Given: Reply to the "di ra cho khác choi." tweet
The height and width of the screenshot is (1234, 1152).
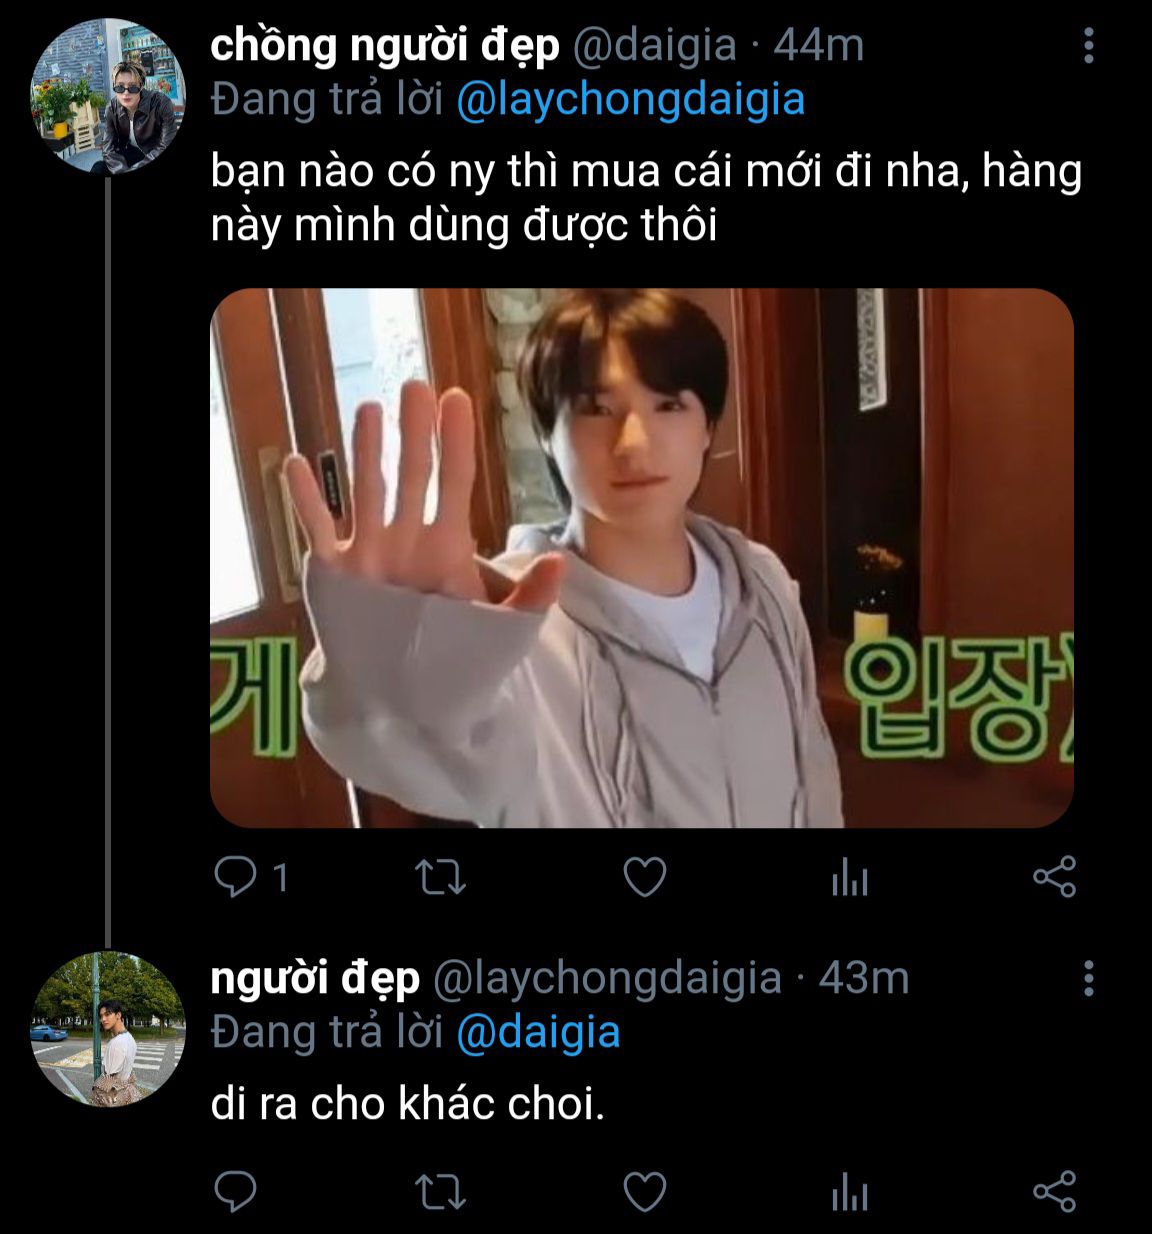Looking at the screenshot, I should 237,1192.
